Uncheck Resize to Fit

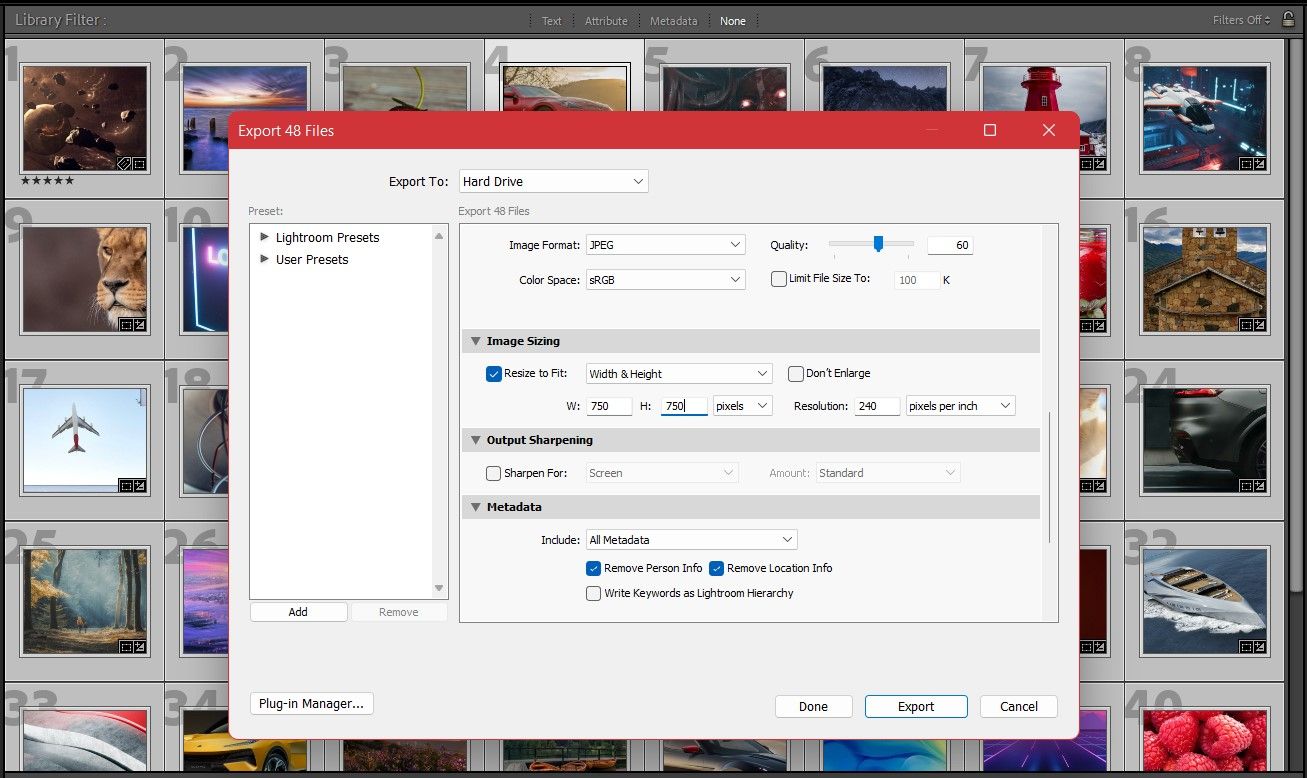(x=493, y=373)
